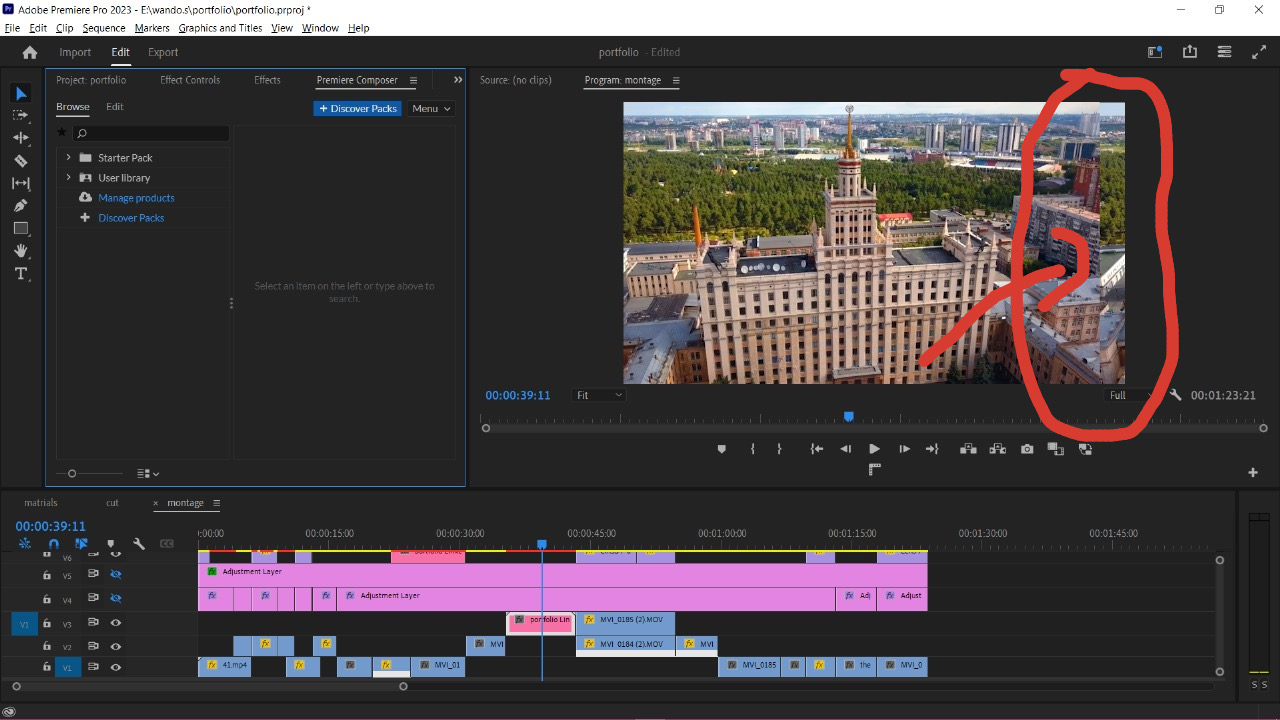Screen dimensions: 1280x720
Task: Add a marker in the Program monitor
Action: (722, 448)
